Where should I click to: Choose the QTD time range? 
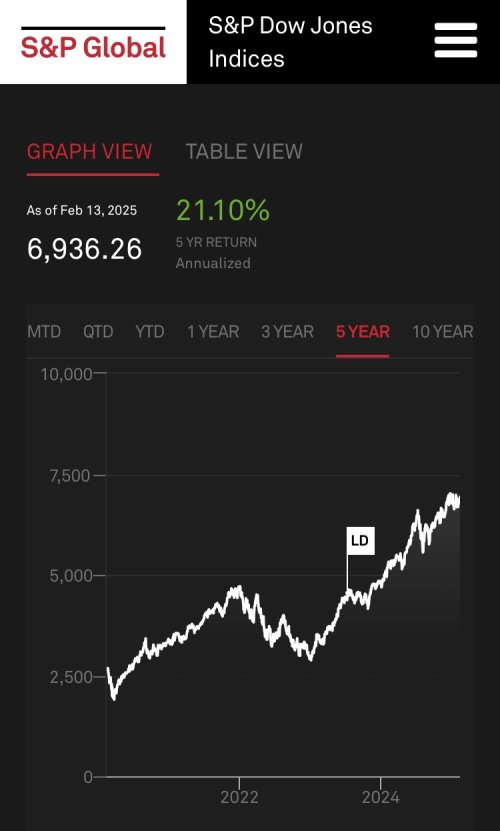(x=98, y=332)
